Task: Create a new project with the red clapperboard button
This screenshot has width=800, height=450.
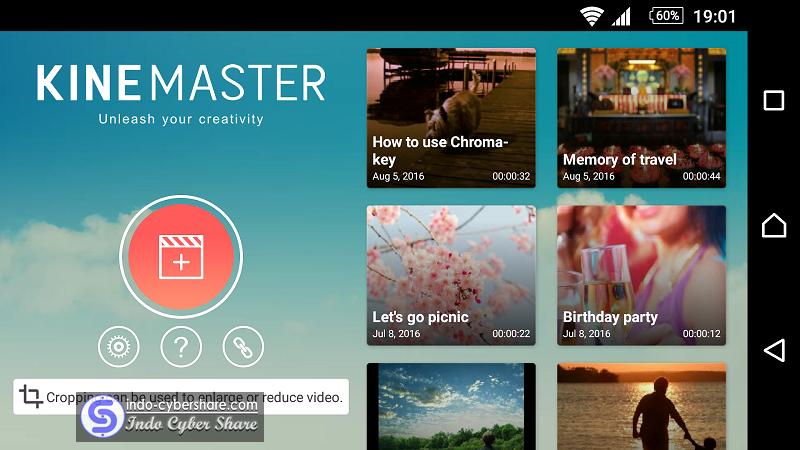Action: click(x=181, y=257)
